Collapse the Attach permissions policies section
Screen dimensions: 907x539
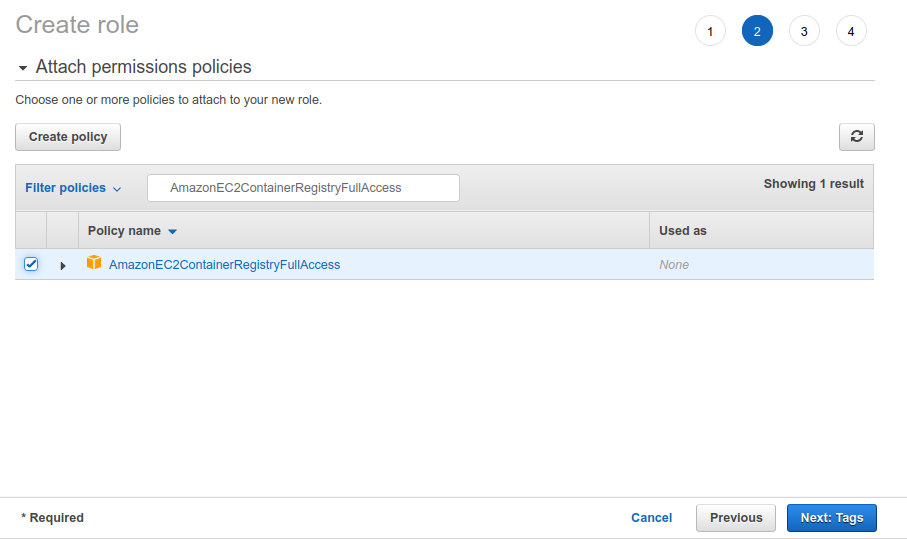pos(23,68)
